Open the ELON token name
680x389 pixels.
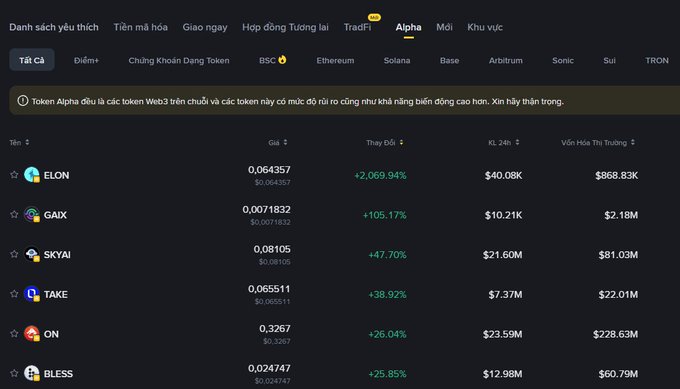coord(56,175)
